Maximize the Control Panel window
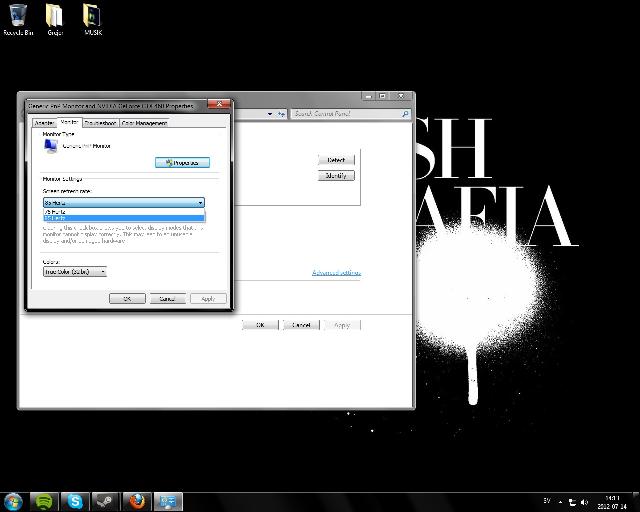Viewport: 640px width, 512px height. point(382,96)
